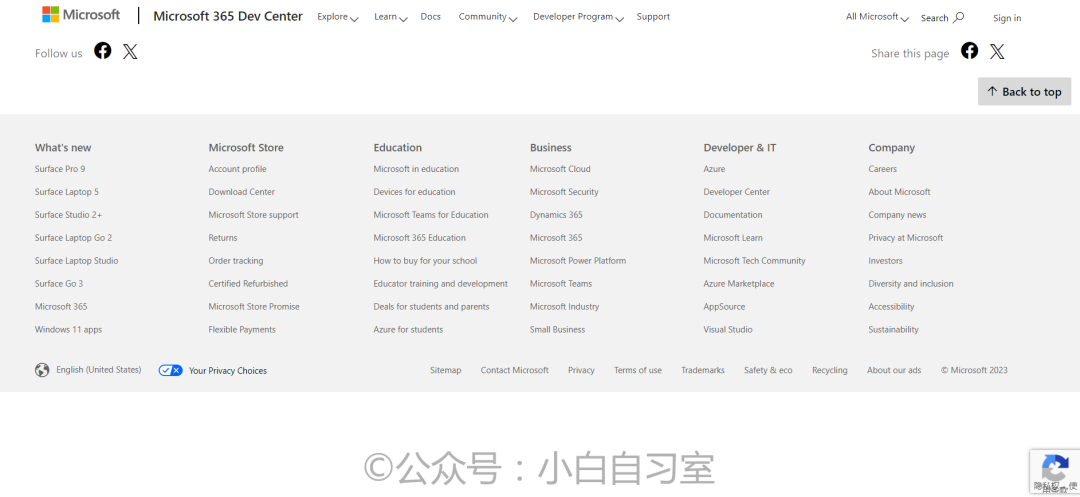1080x497 pixels.
Task: Open Certified Refurbished link
Action: click(248, 284)
